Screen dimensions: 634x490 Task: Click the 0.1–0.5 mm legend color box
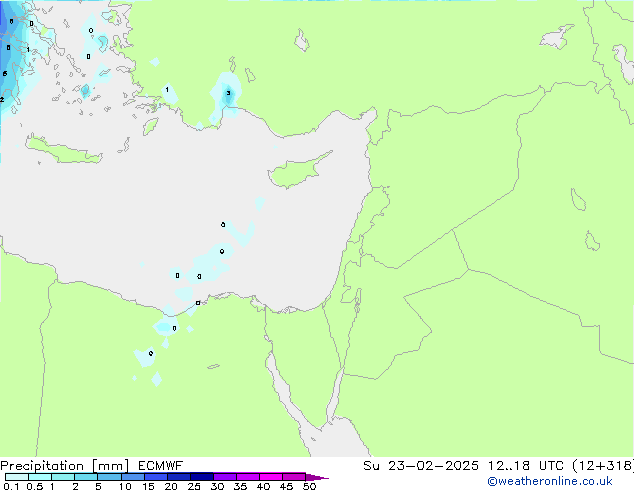17,477
